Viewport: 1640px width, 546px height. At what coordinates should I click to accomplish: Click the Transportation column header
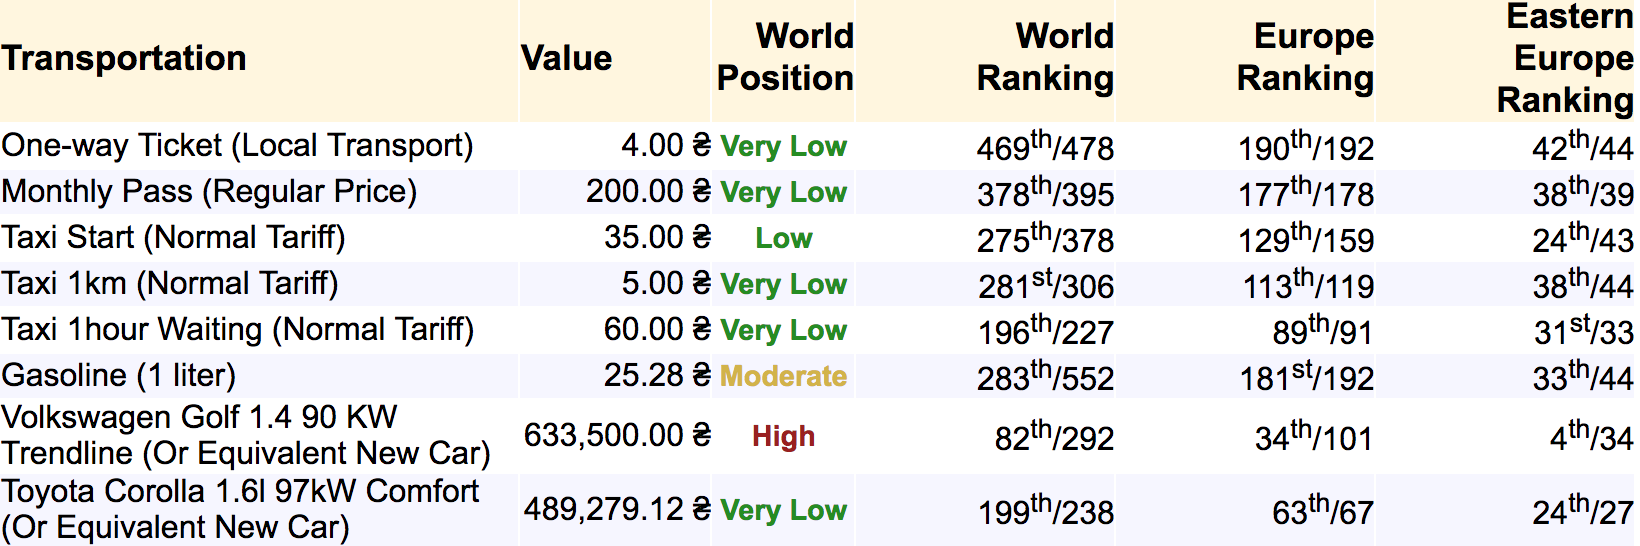tap(124, 58)
